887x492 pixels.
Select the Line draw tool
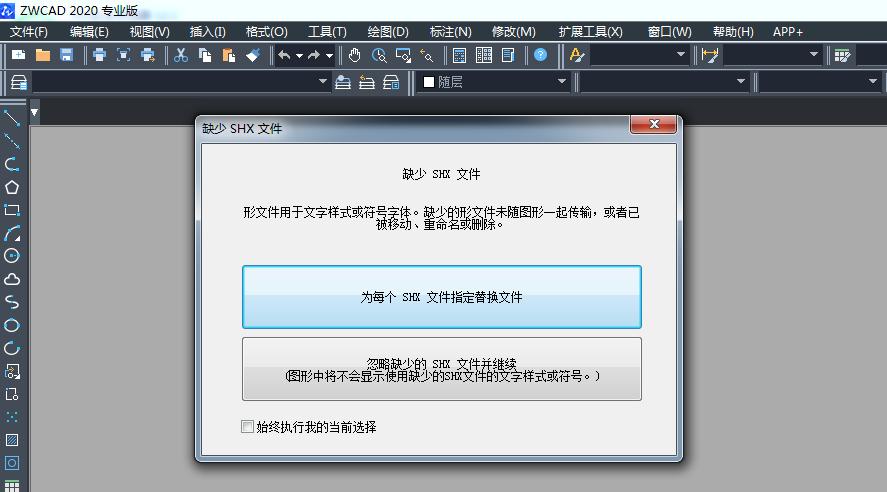pos(12,118)
